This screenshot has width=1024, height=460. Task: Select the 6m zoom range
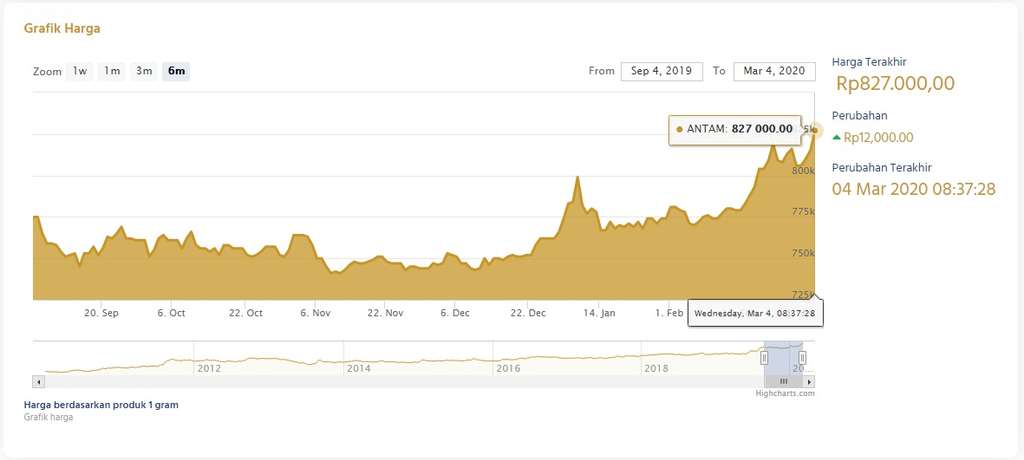(x=176, y=71)
